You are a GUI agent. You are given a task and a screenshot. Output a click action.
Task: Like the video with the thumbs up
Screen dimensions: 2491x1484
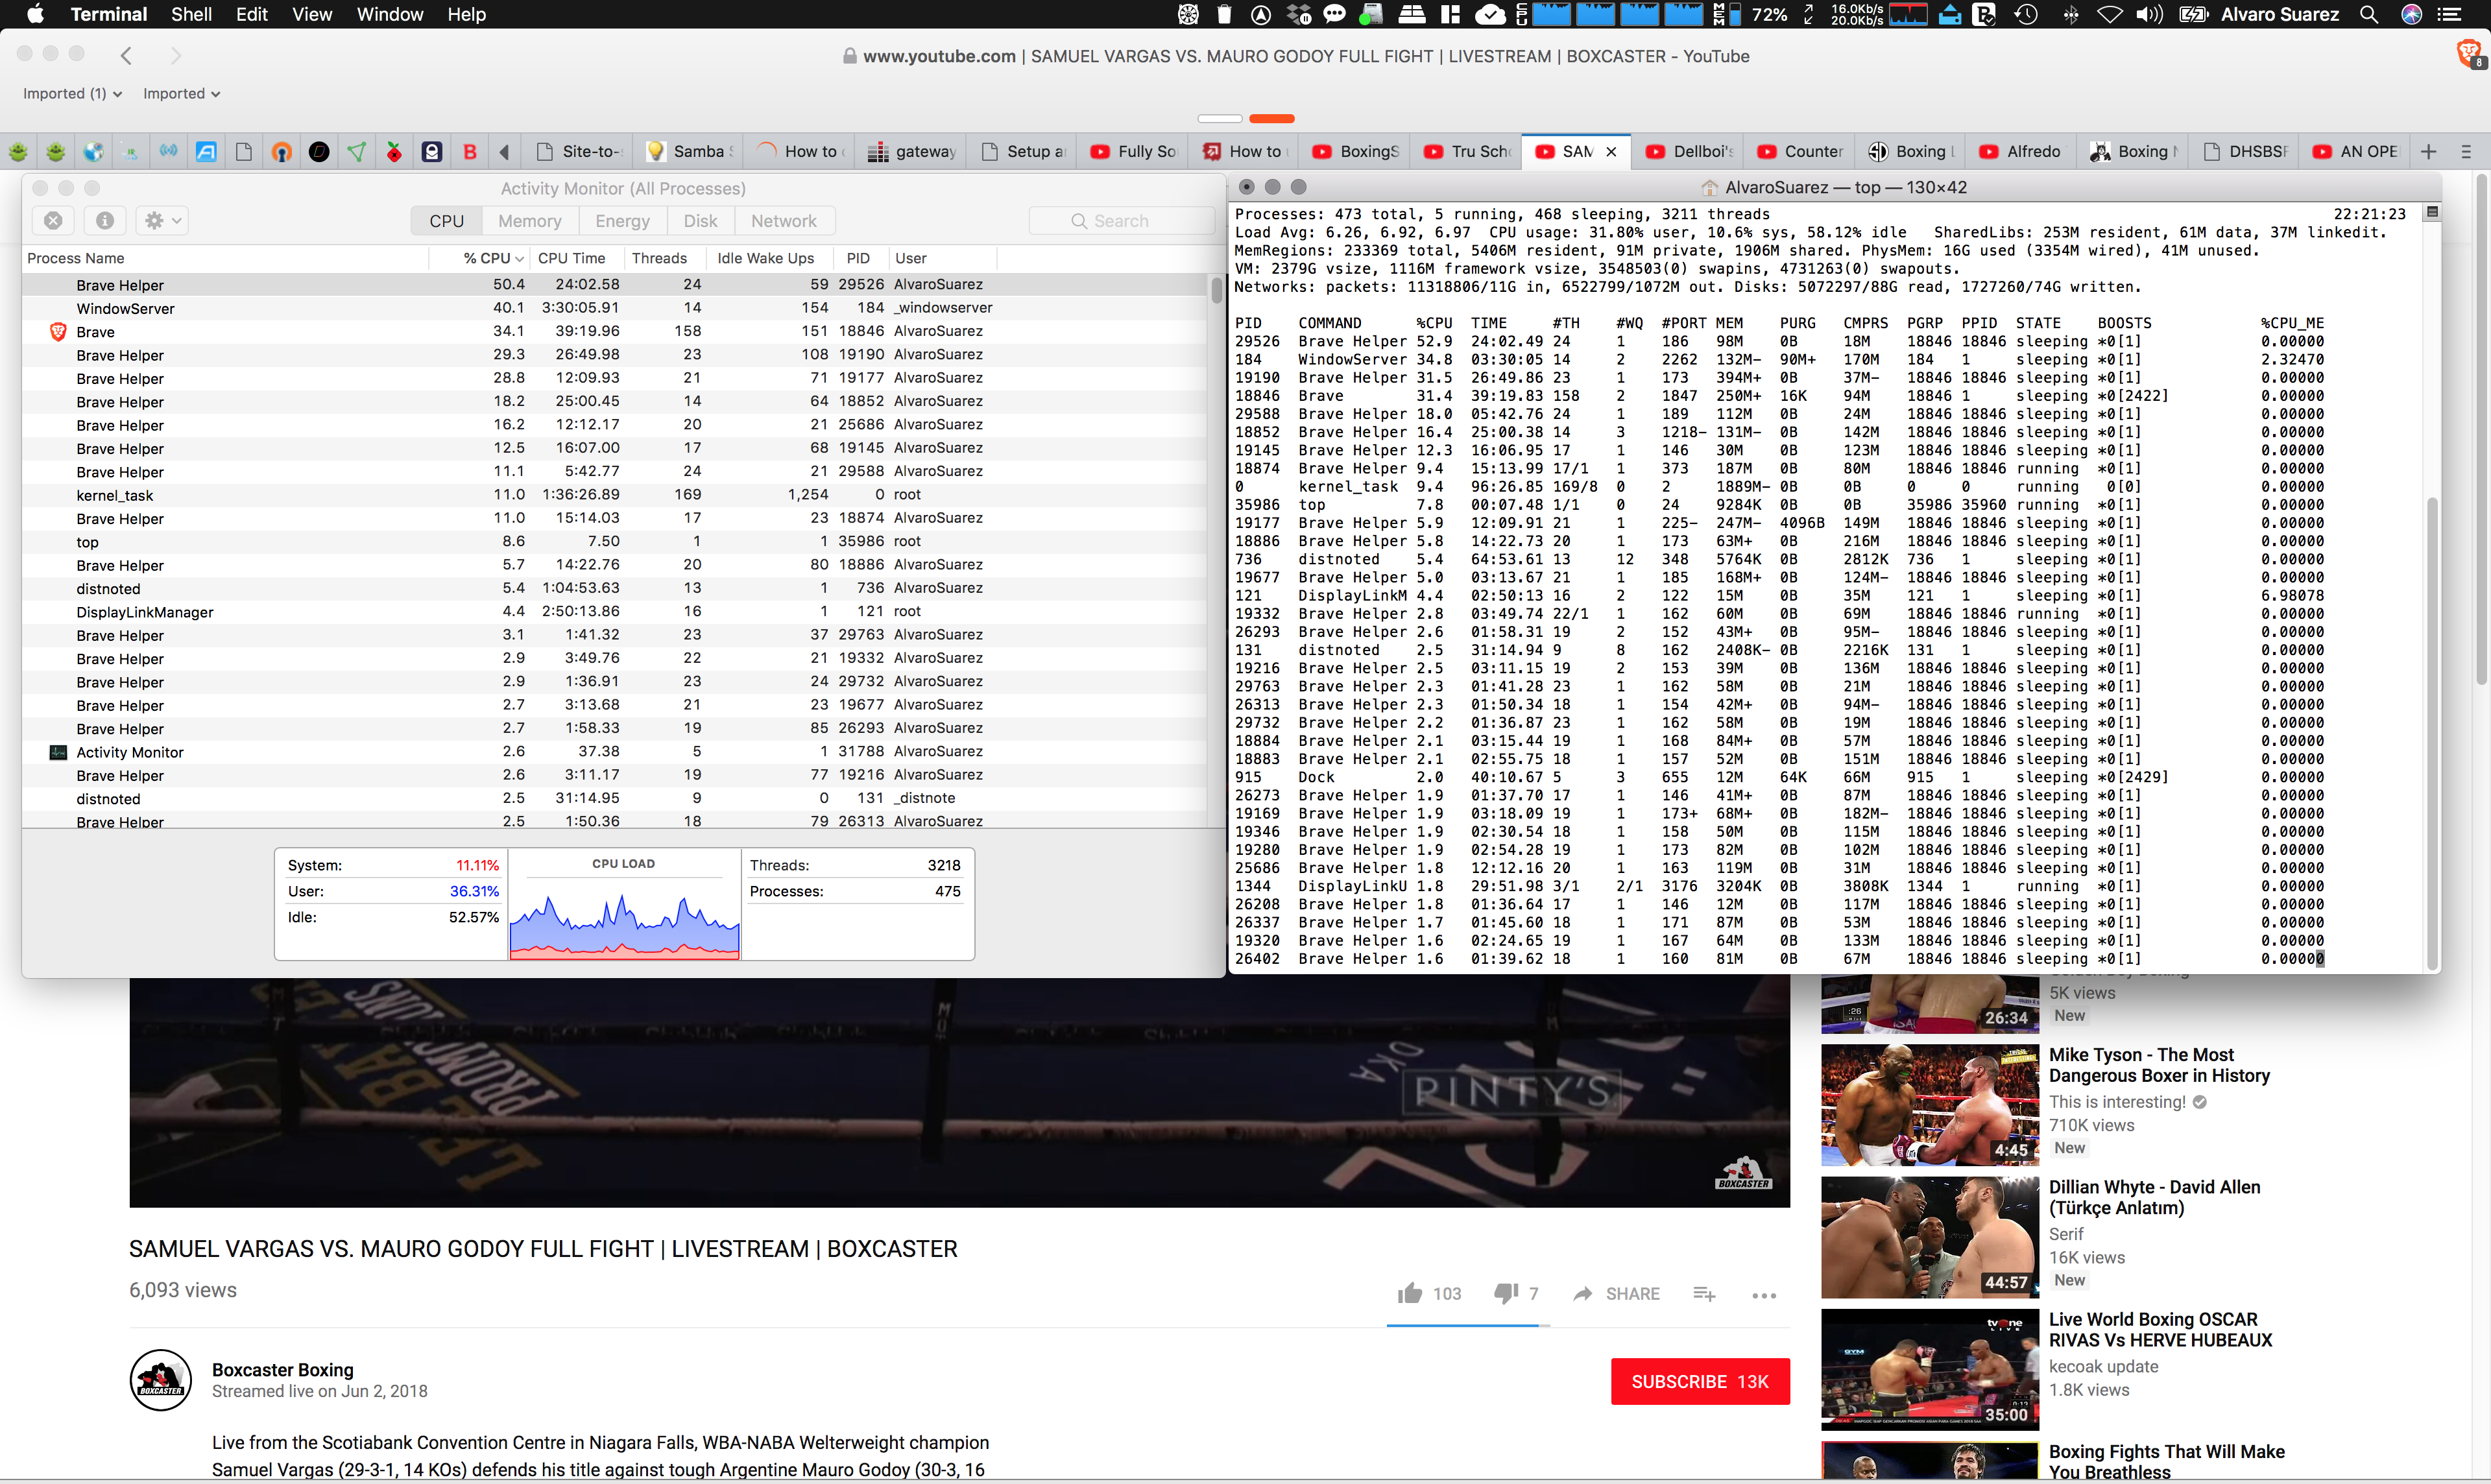[1409, 1293]
